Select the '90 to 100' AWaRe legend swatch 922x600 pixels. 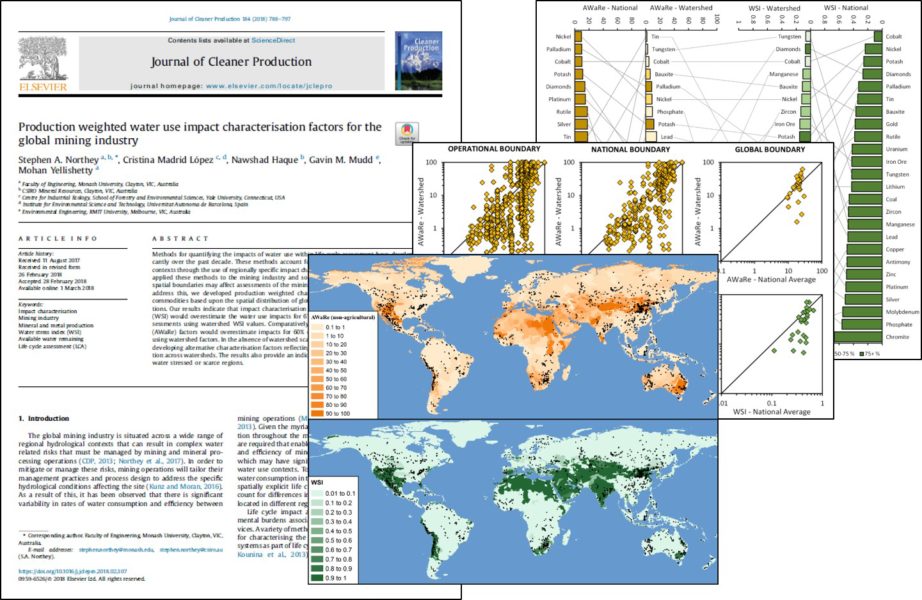click(316, 414)
